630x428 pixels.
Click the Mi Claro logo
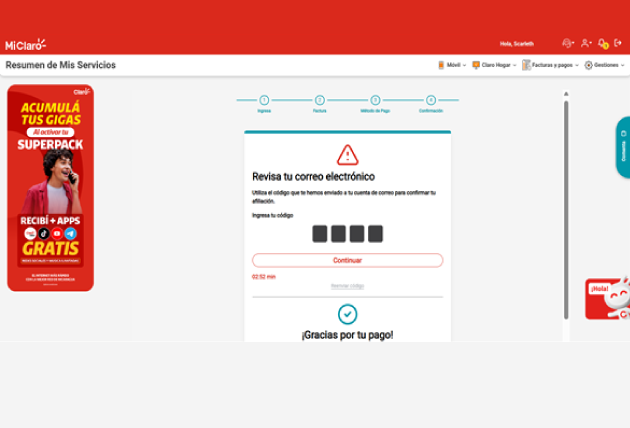pos(26,45)
